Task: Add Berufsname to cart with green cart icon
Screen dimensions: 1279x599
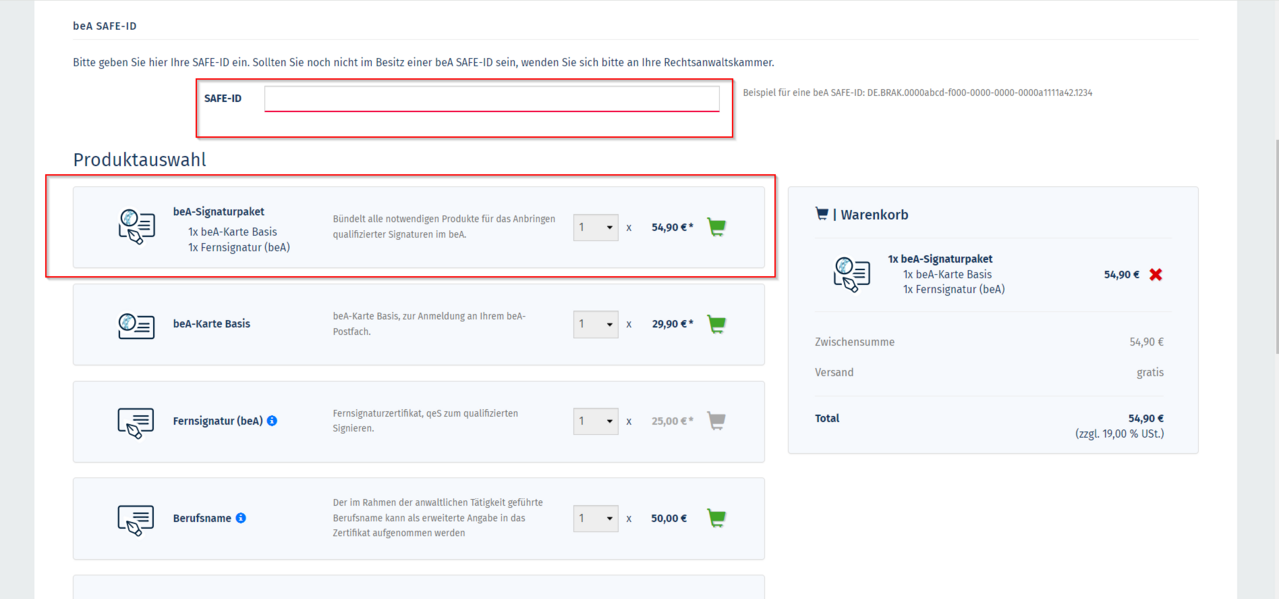Action: tap(716, 518)
